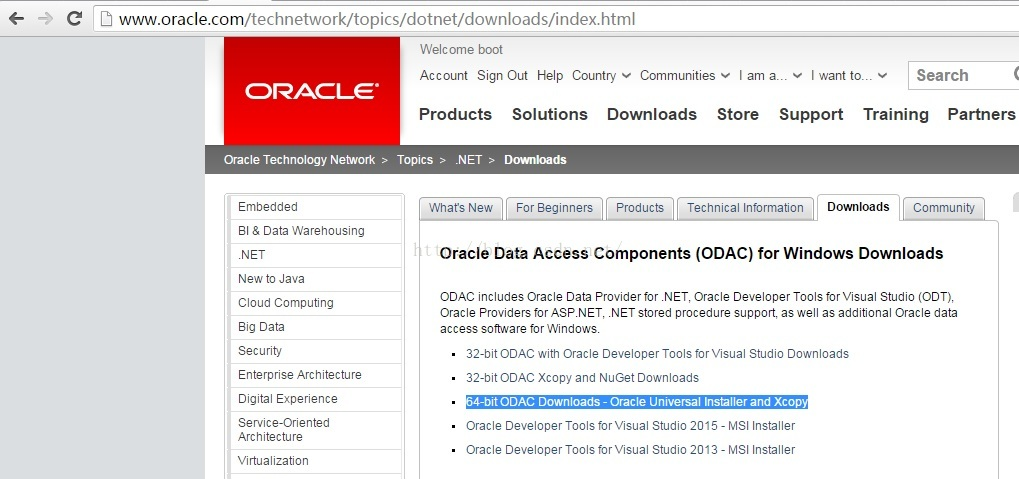Open the 'I want to...' dropdown
The image size is (1019, 479).
[x=849, y=75]
